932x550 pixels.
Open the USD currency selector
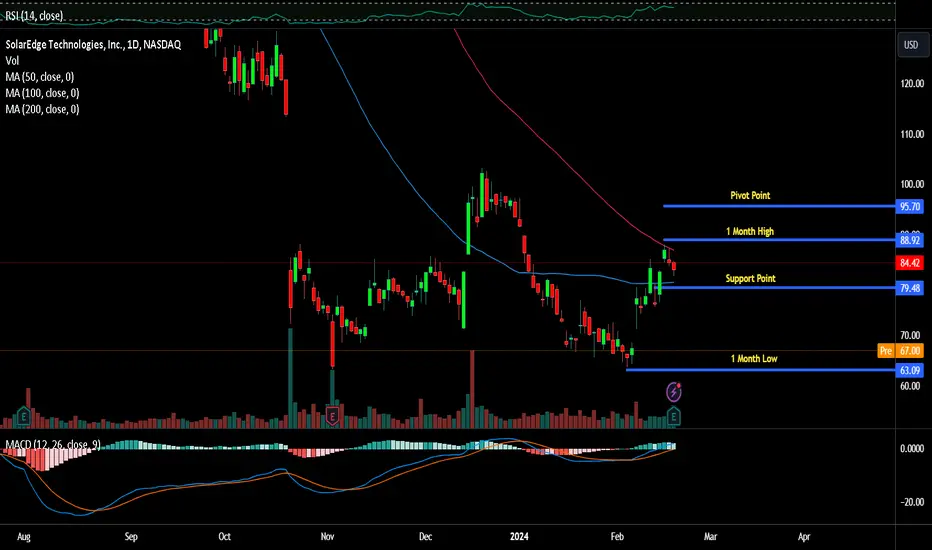(911, 45)
